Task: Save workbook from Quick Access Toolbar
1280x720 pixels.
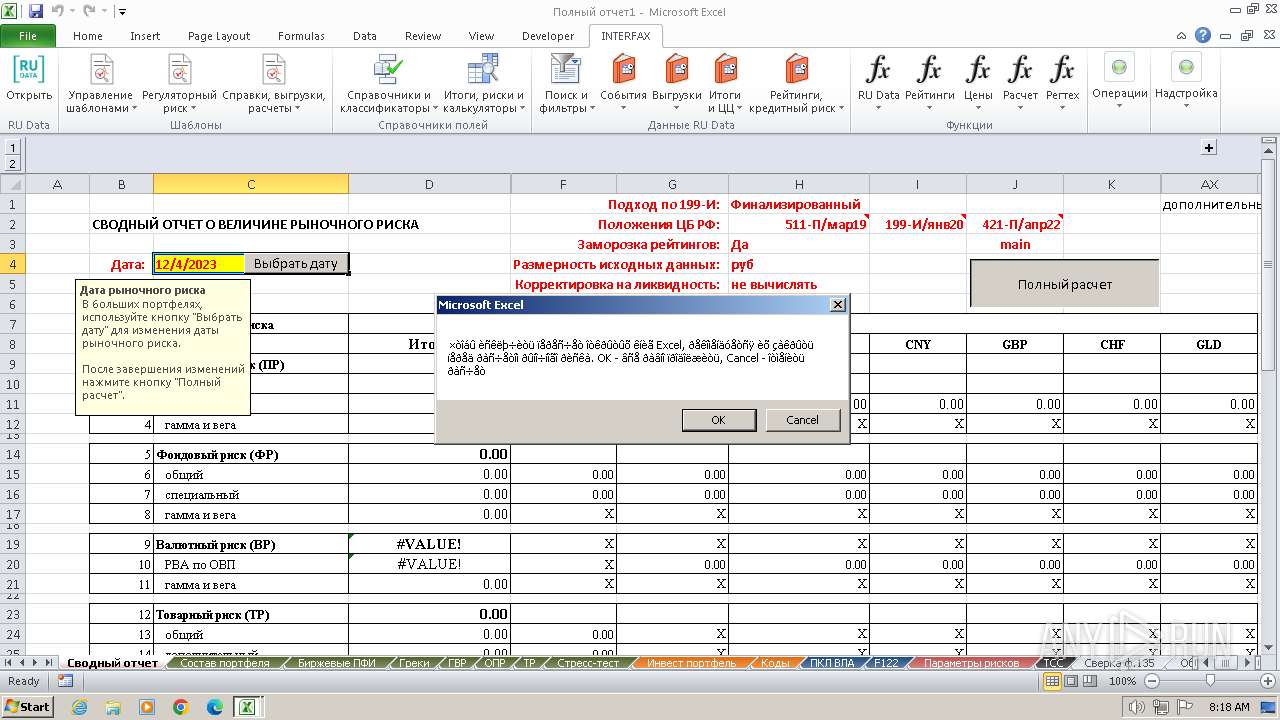Action: [x=36, y=12]
